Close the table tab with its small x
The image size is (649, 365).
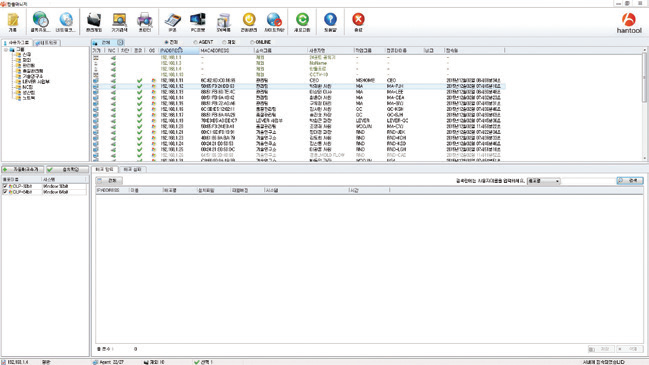(x=120, y=42)
